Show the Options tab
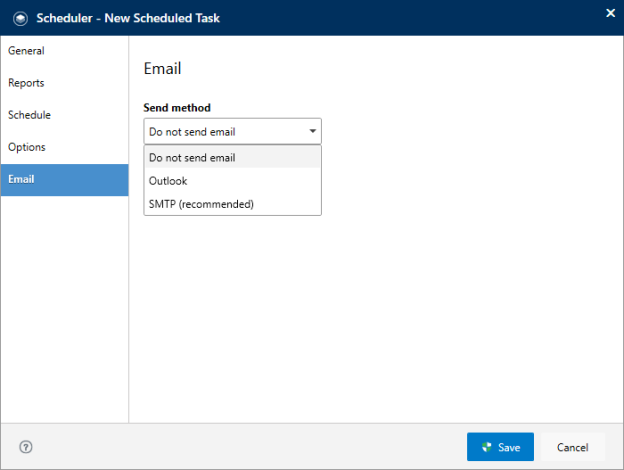 point(64,147)
